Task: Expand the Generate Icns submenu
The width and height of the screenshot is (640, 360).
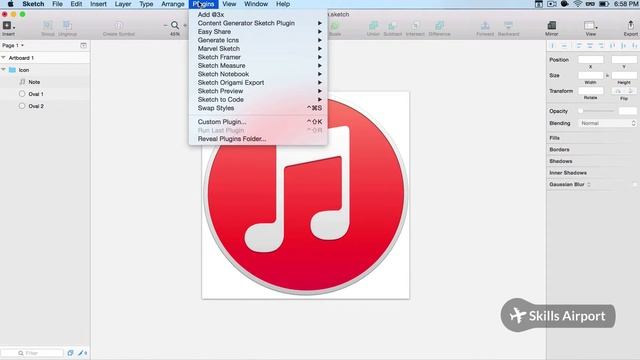Action: (258, 40)
